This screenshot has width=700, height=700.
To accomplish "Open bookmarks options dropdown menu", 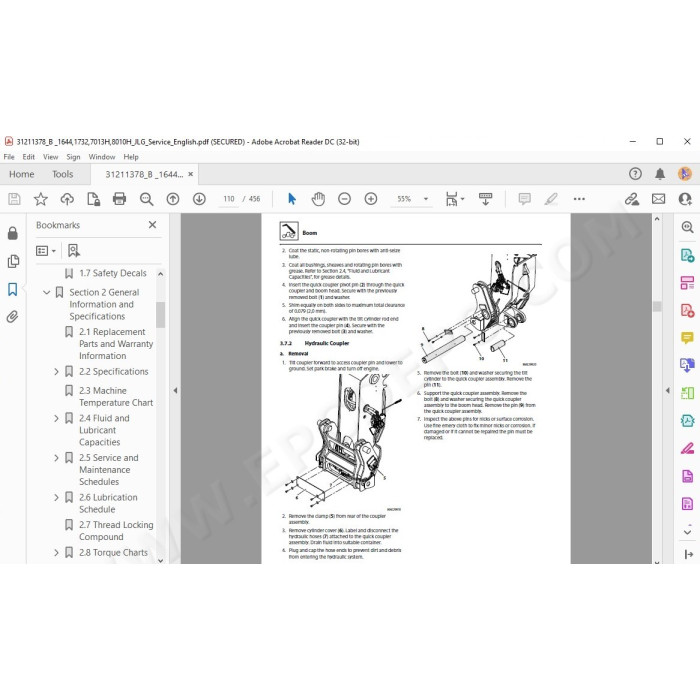I will 46,251.
